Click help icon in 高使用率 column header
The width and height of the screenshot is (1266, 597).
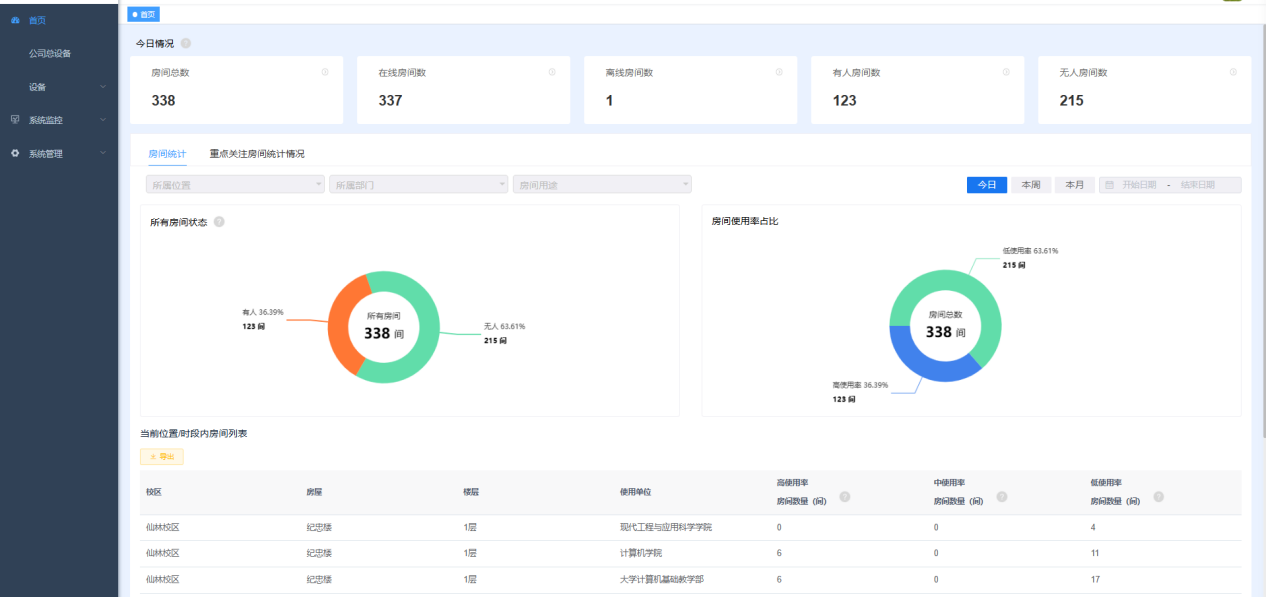pyautogui.click(x=845, y=496)
